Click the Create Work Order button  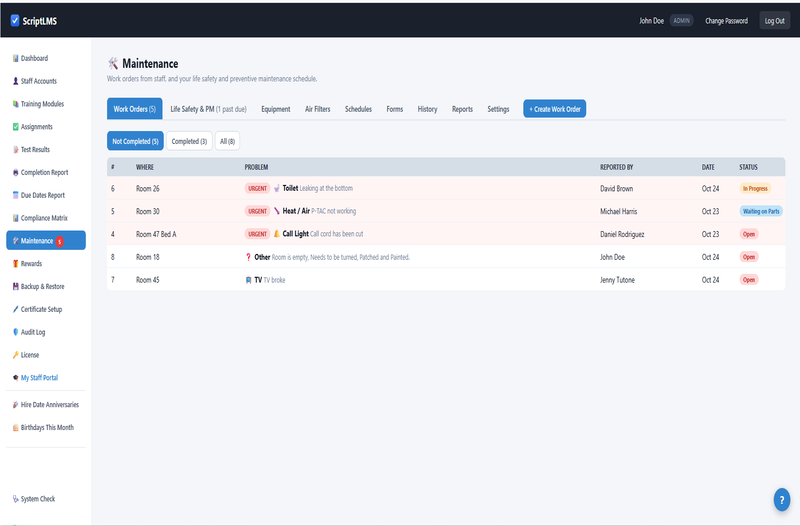pos(555,109)
